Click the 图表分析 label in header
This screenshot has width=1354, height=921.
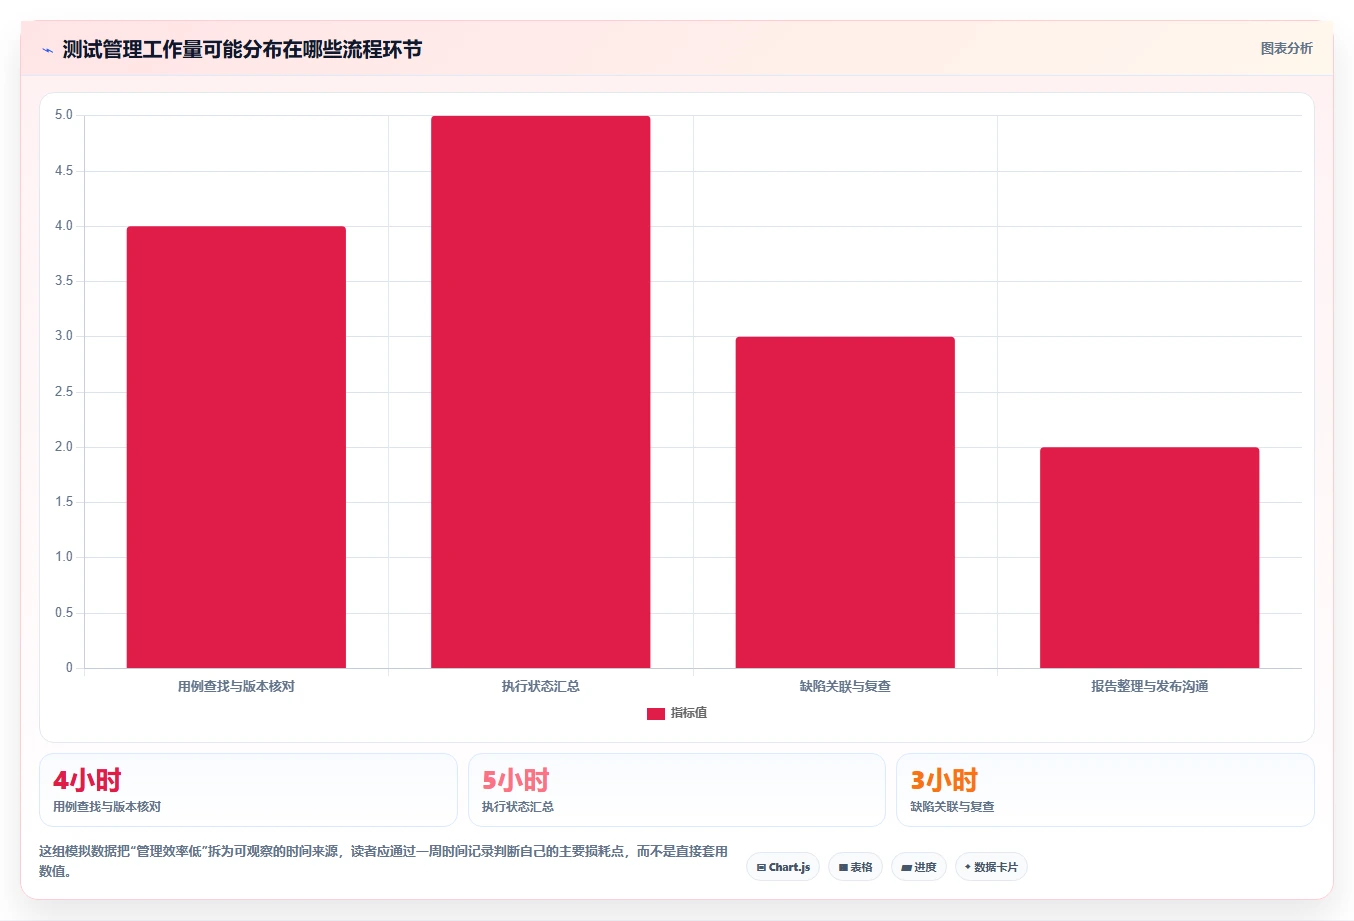click(1286, 48)
